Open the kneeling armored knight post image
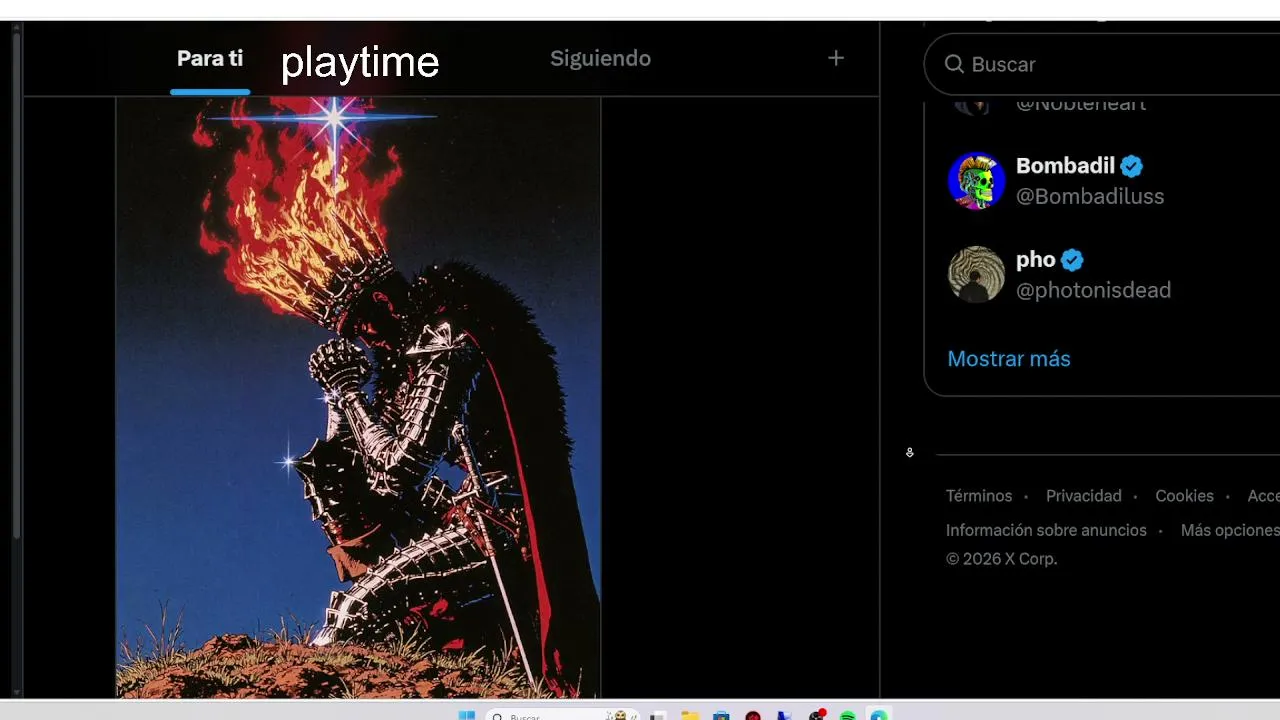 [x=358, y=397]
